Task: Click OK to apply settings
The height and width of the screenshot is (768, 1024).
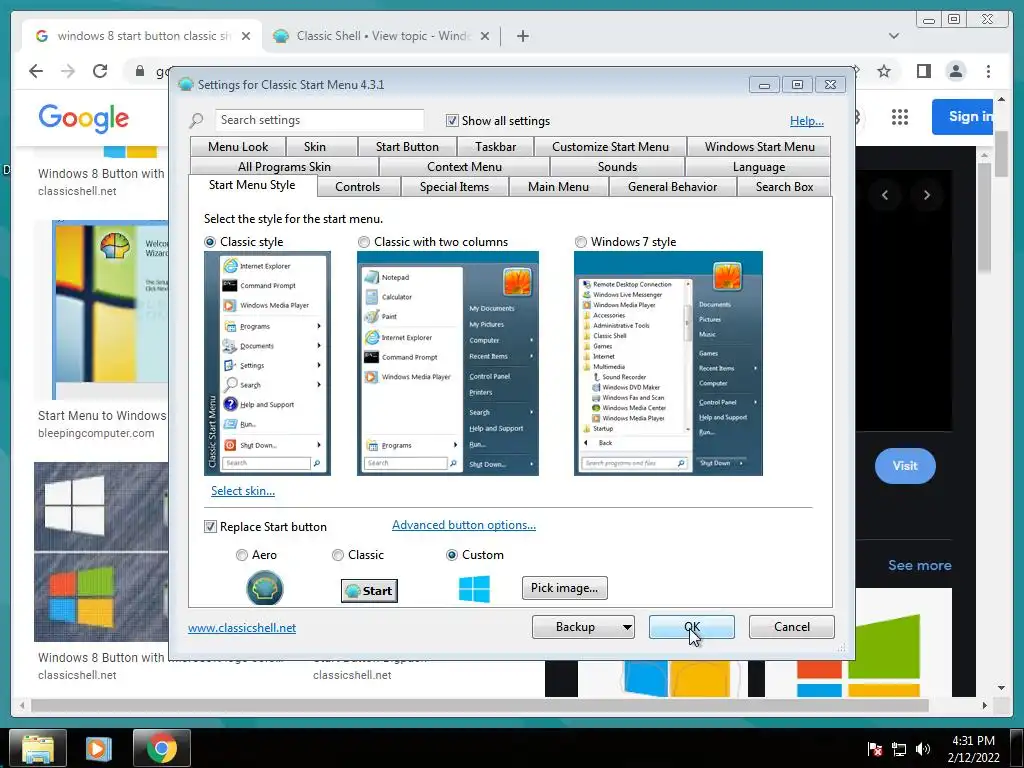Action: pos(692,627)
